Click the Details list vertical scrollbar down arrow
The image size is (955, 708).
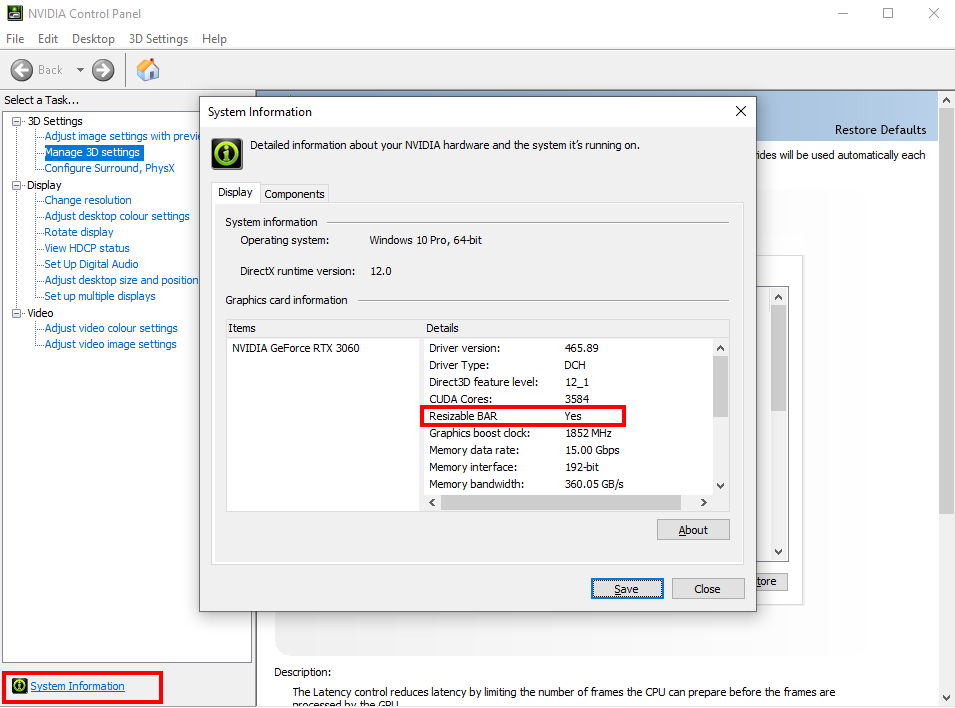pos(720,485)
